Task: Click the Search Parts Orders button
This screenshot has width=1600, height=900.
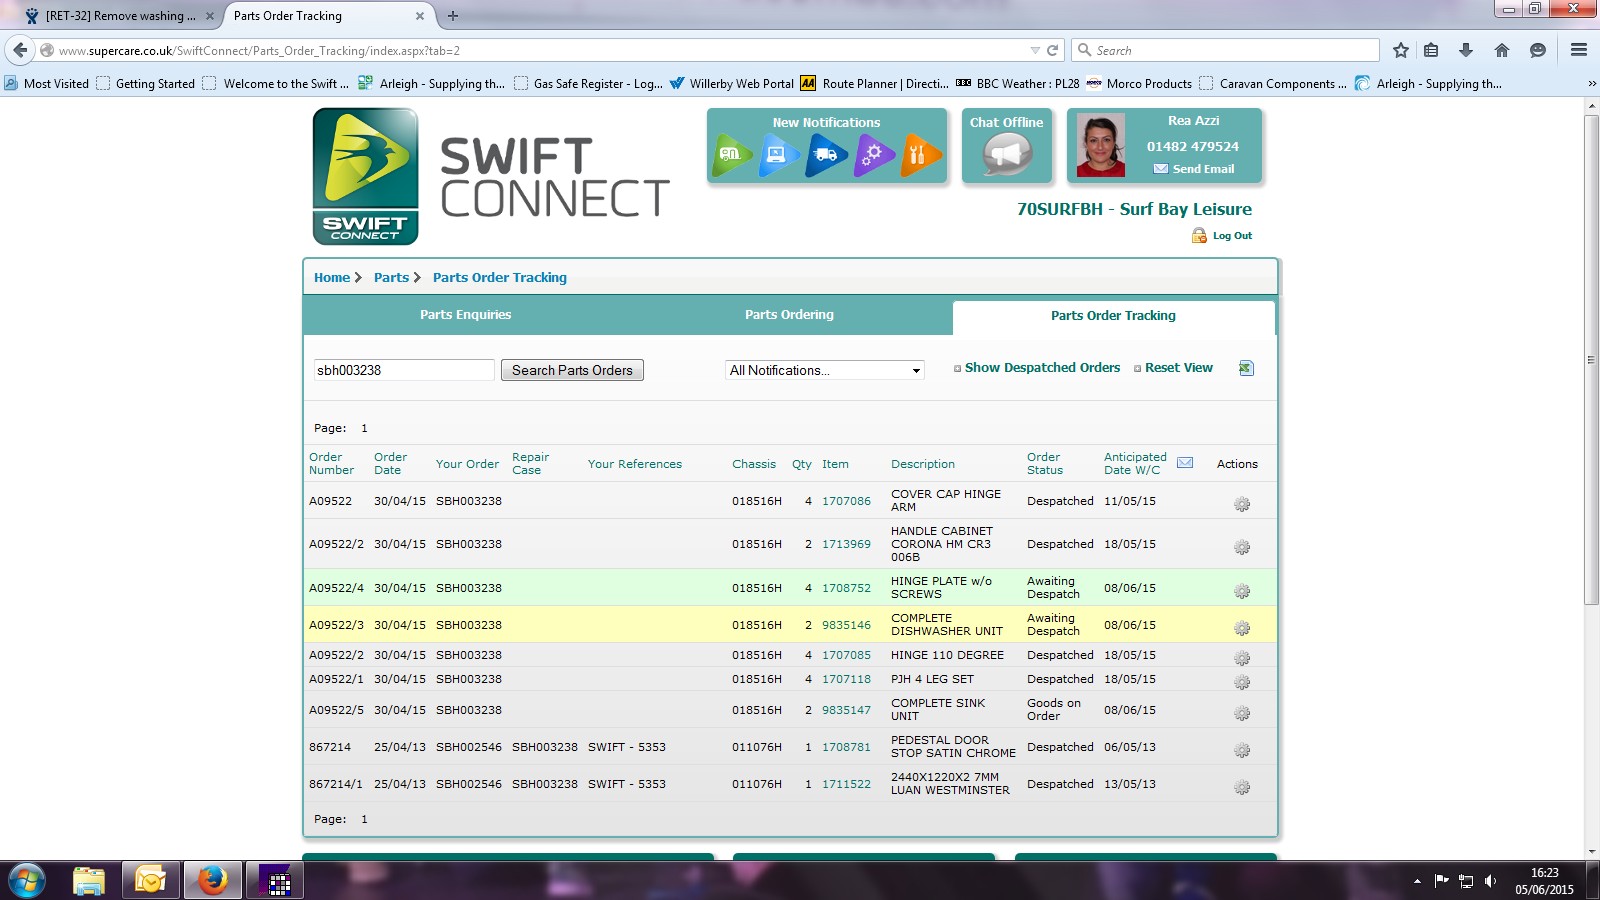Action: pyautogui.click(x=572, y=370)
